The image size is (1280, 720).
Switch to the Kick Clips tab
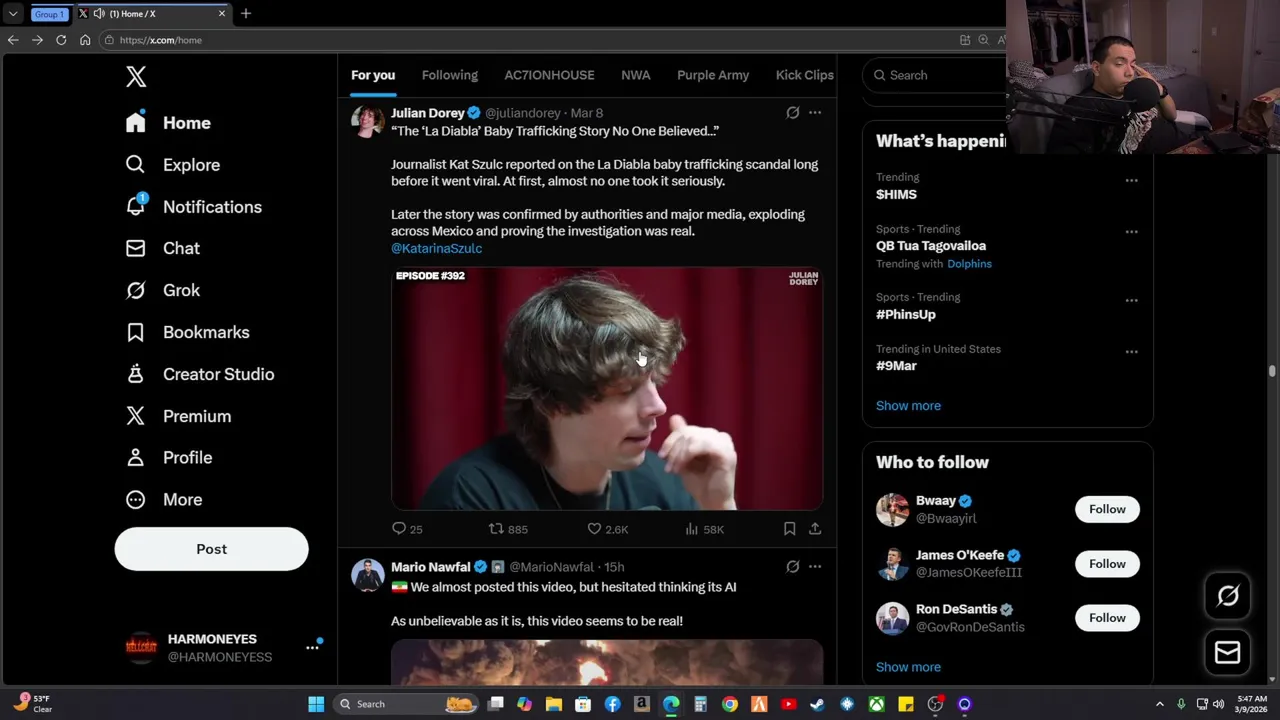804,75
